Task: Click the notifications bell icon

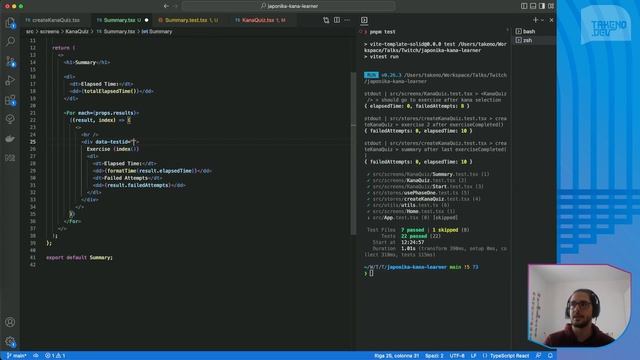Action: point(550,356)
